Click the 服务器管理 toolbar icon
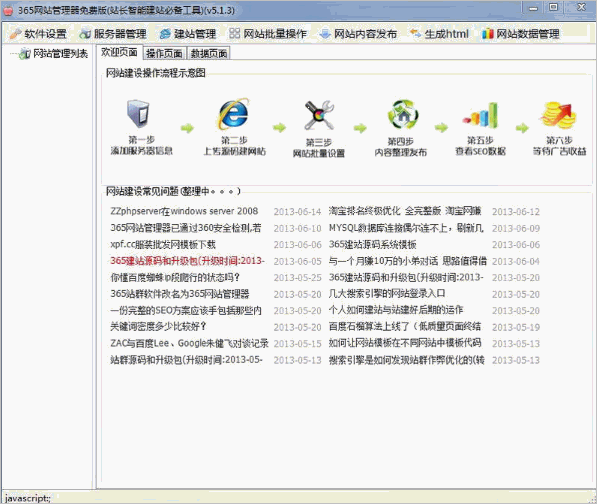The image size is (597, 504). [x=85, y=34]
